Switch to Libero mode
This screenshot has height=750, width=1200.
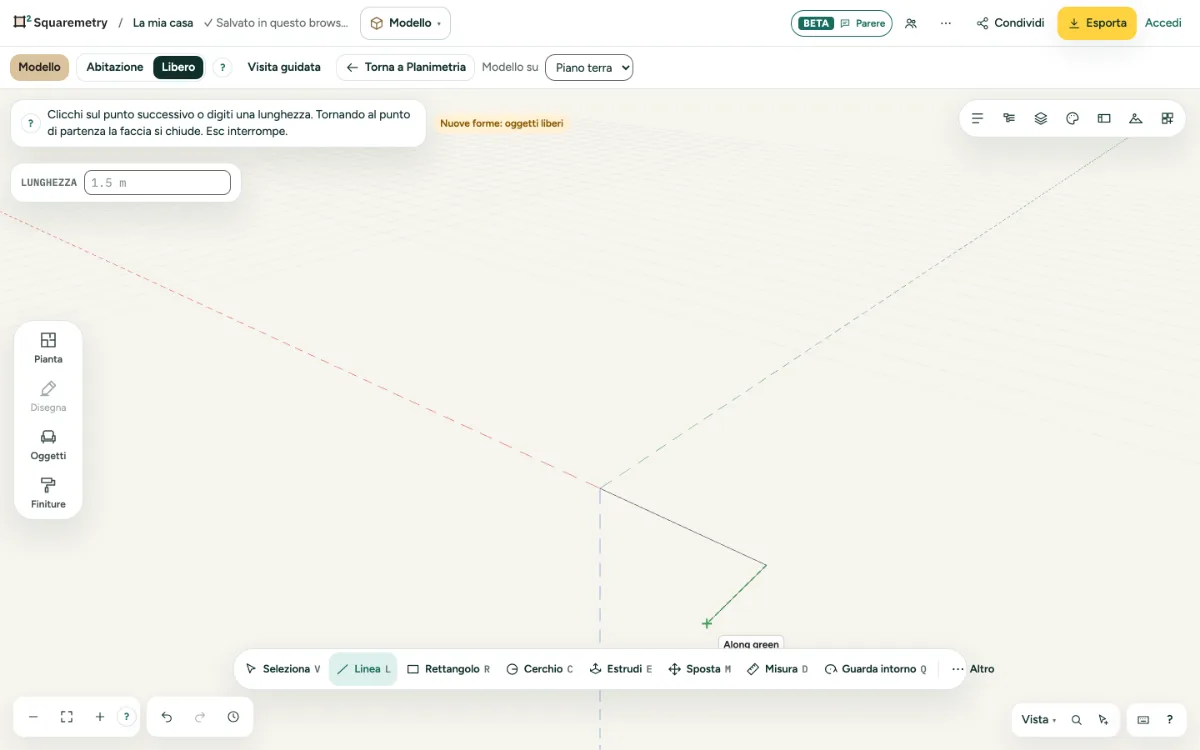click(179, 67)
